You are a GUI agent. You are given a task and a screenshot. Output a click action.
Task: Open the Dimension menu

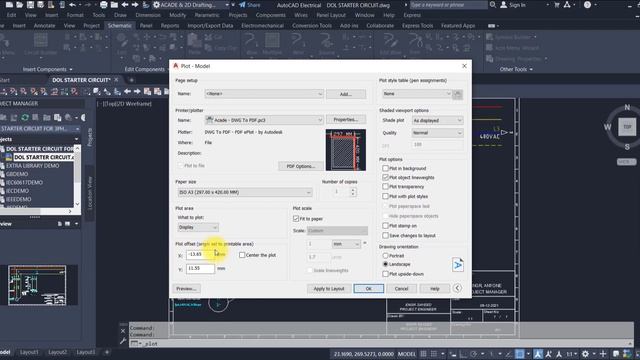(x=148, y=15)
